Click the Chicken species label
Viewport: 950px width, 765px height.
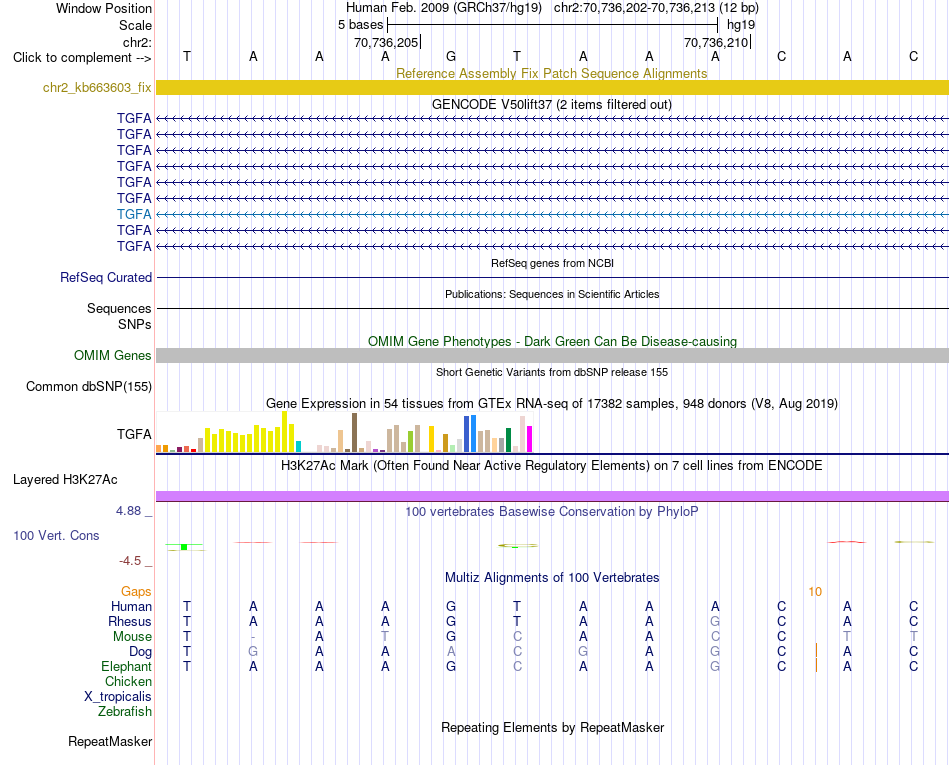(128, 681)
